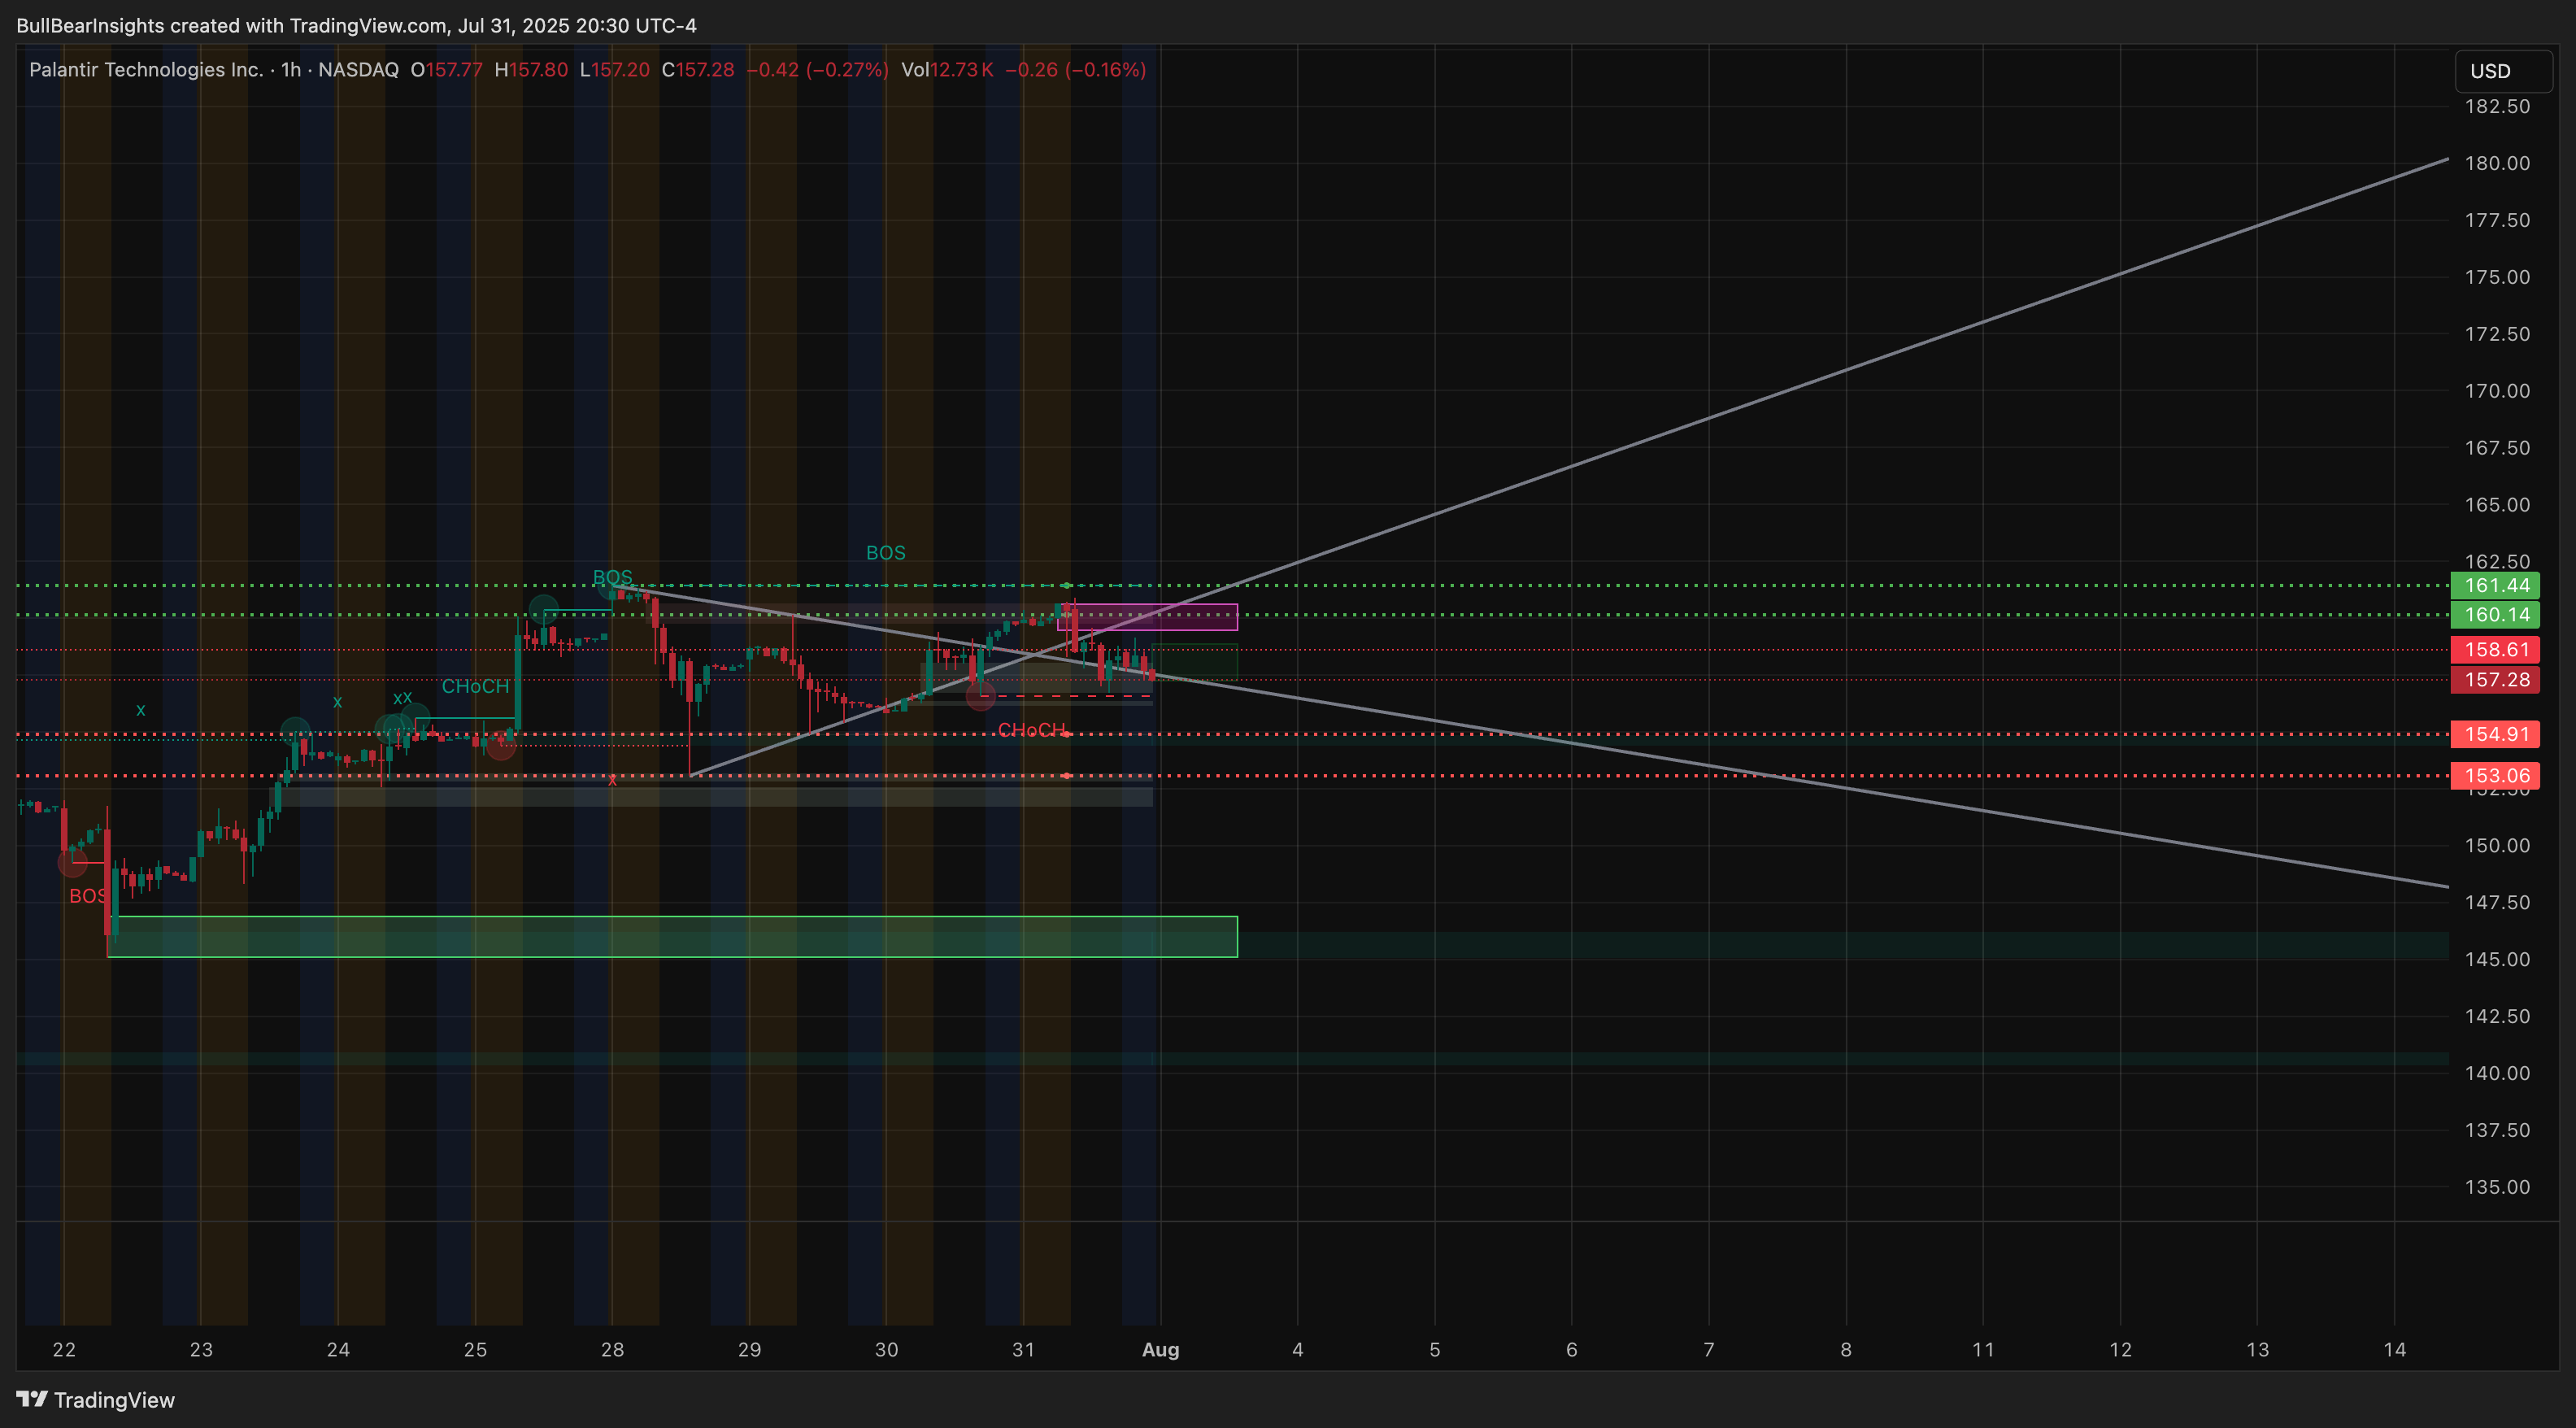Click the BOS label near the 28th peak
Screen dimensions: 2576x1428
613,577
